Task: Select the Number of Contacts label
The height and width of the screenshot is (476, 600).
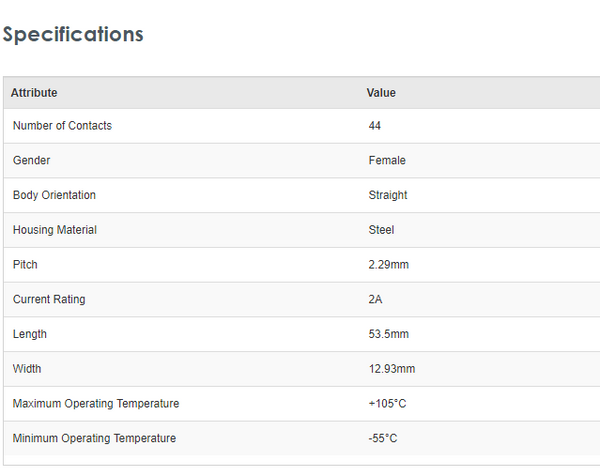Action: (x=62, y=126)
